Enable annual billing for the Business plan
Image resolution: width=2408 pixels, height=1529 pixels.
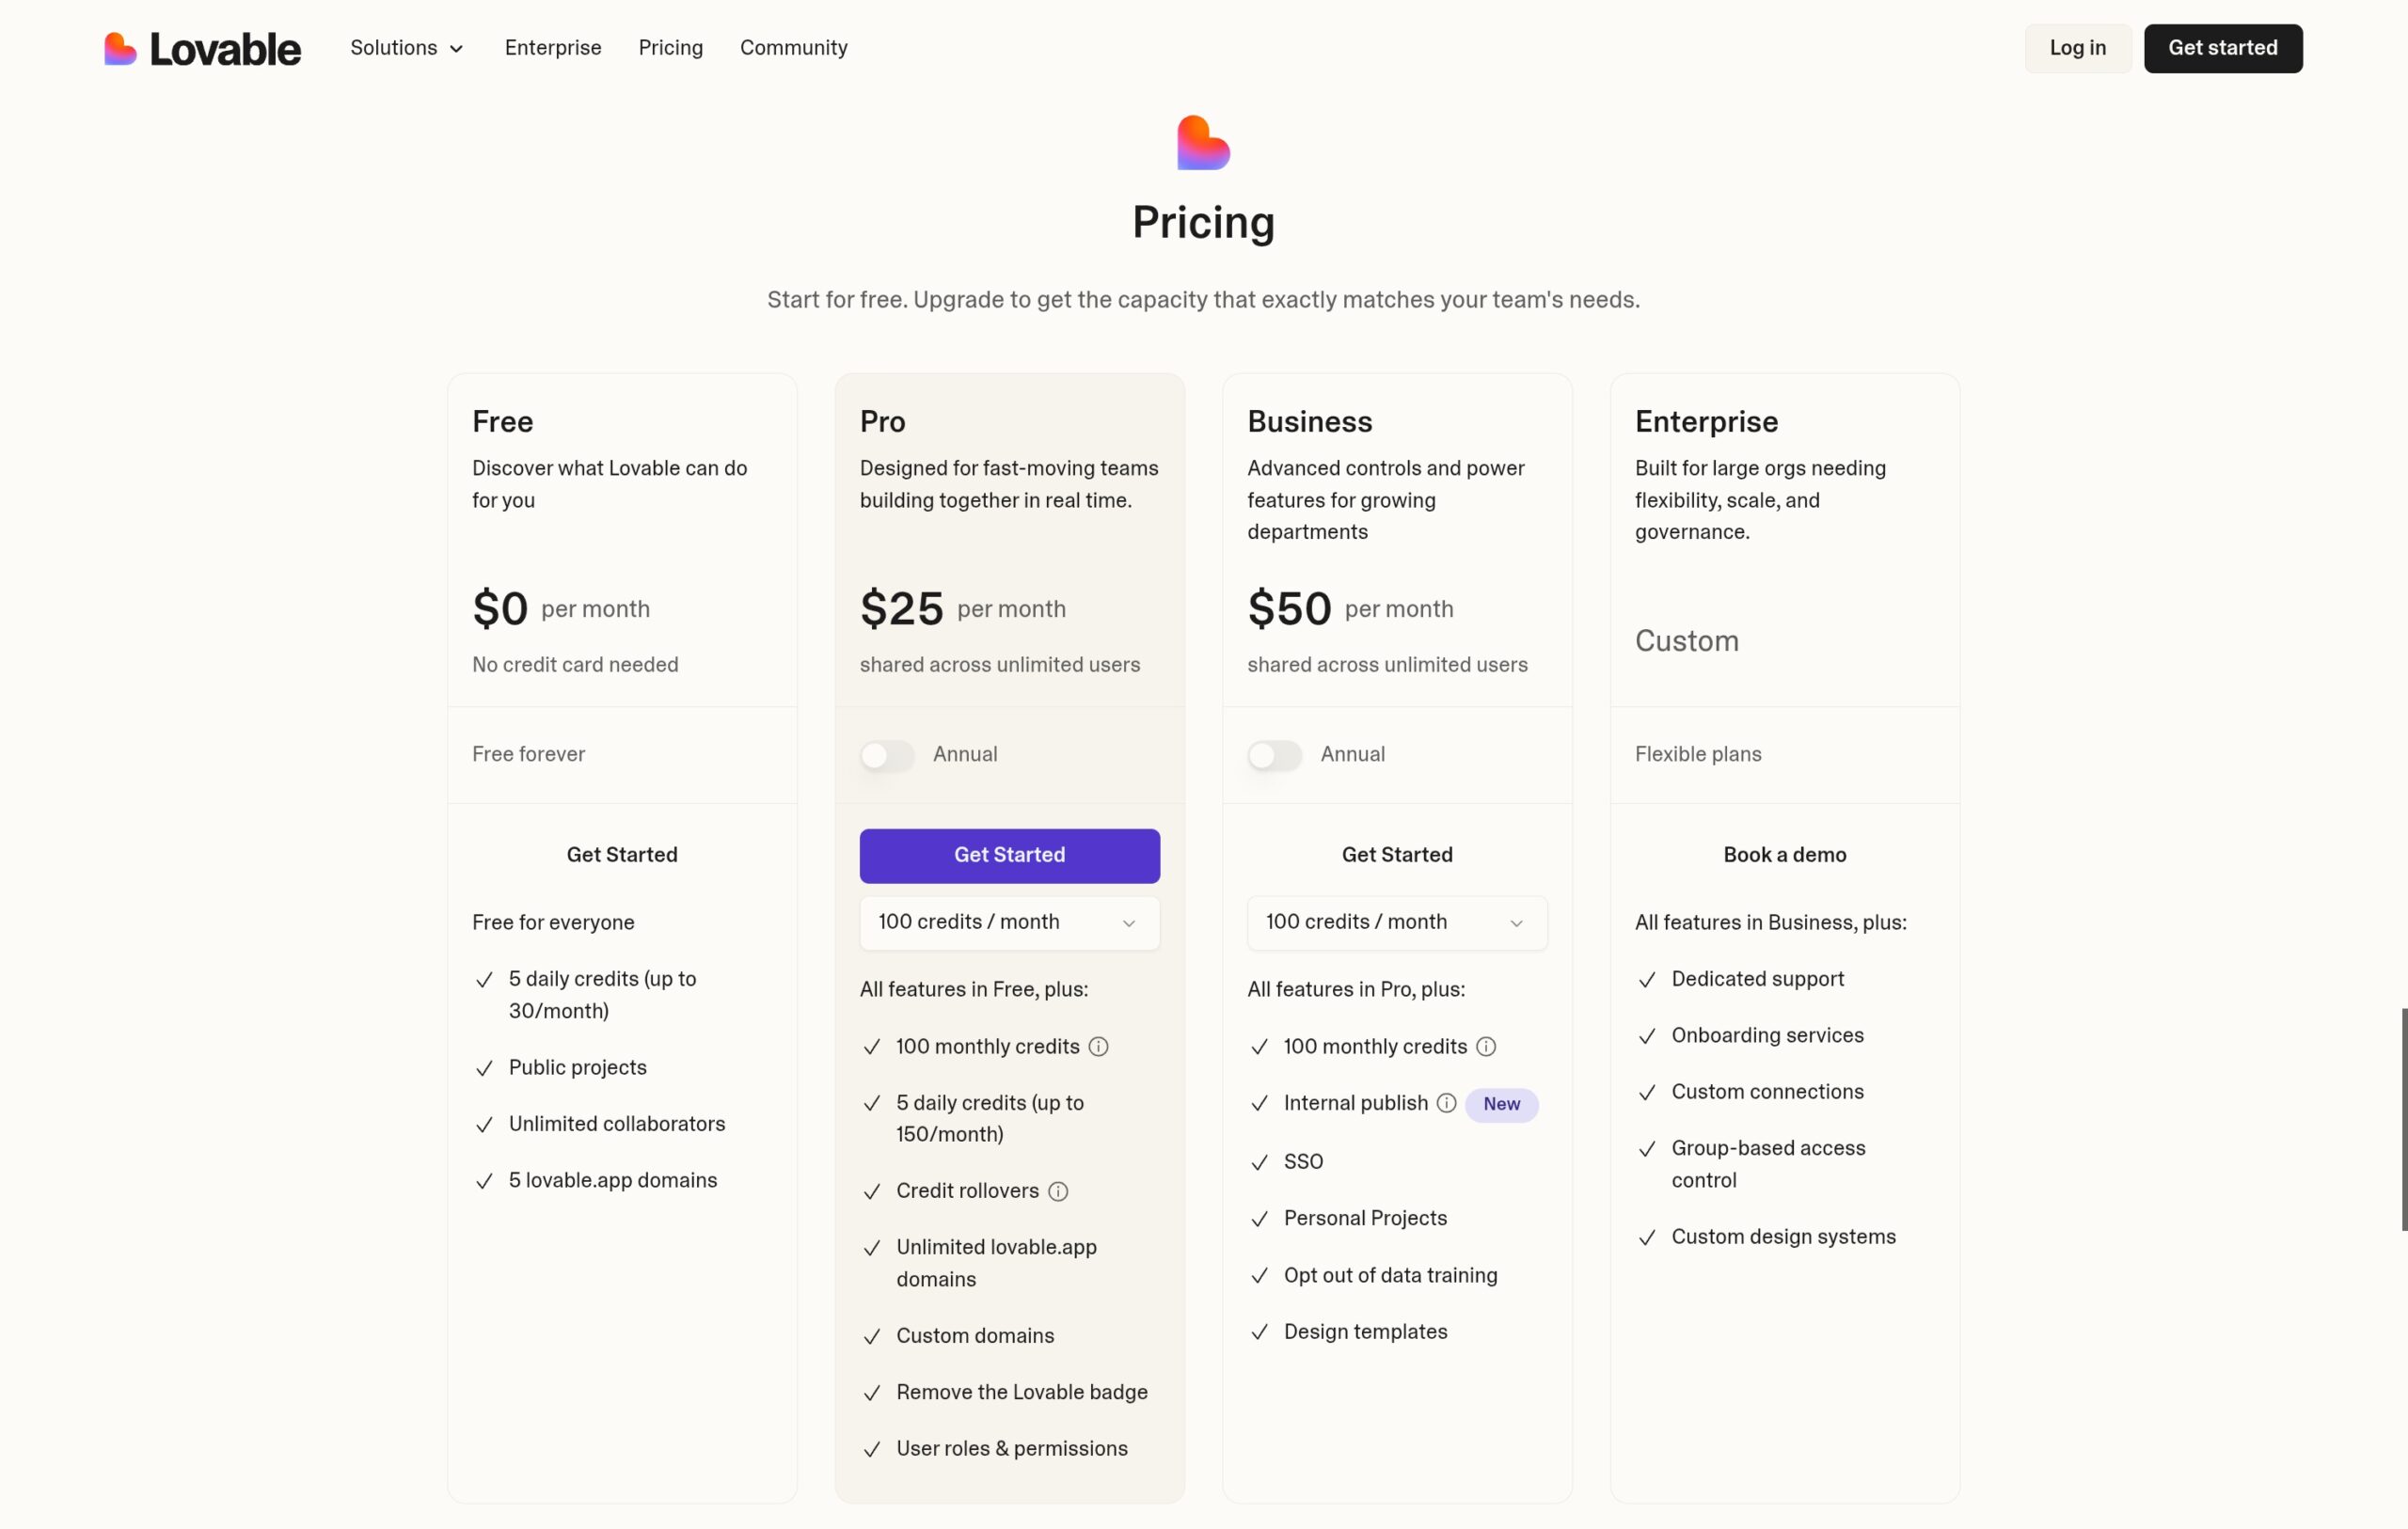[x=1274, y=755]
